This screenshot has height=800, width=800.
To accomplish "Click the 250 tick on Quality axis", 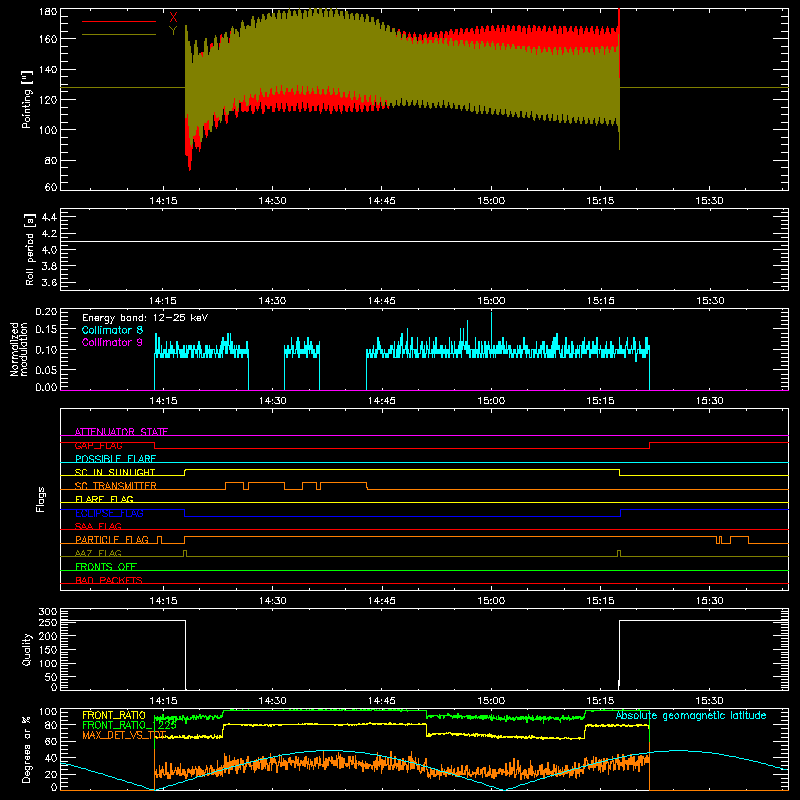I will (x=47, y=622).
